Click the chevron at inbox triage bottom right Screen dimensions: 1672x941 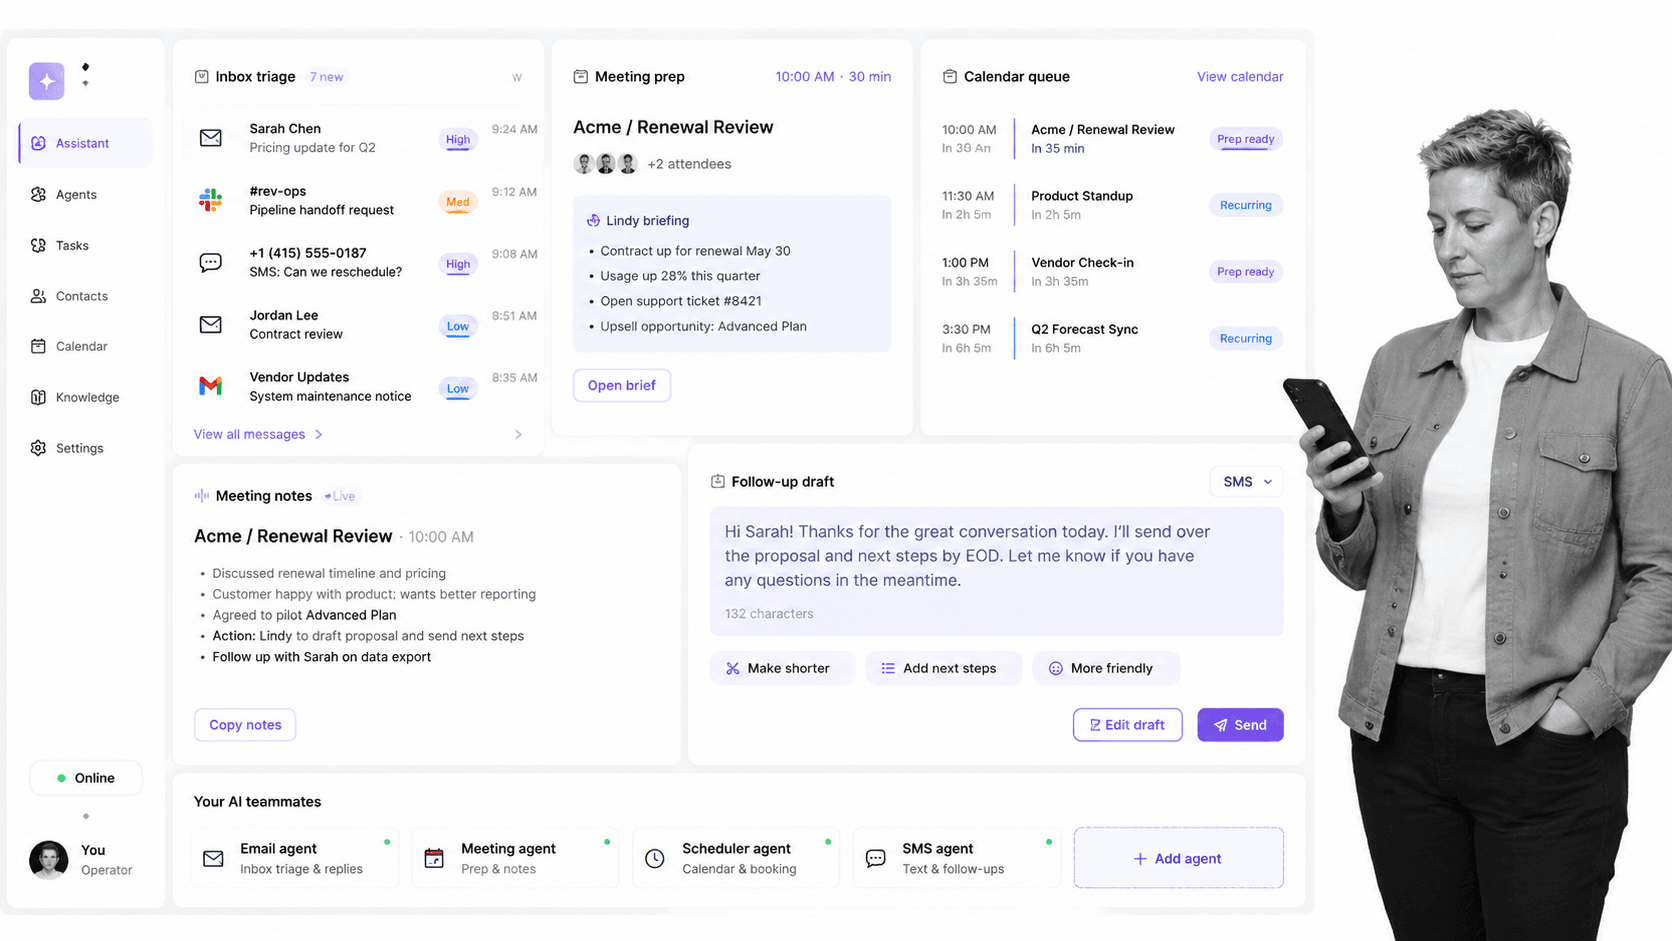pos(518,434)
